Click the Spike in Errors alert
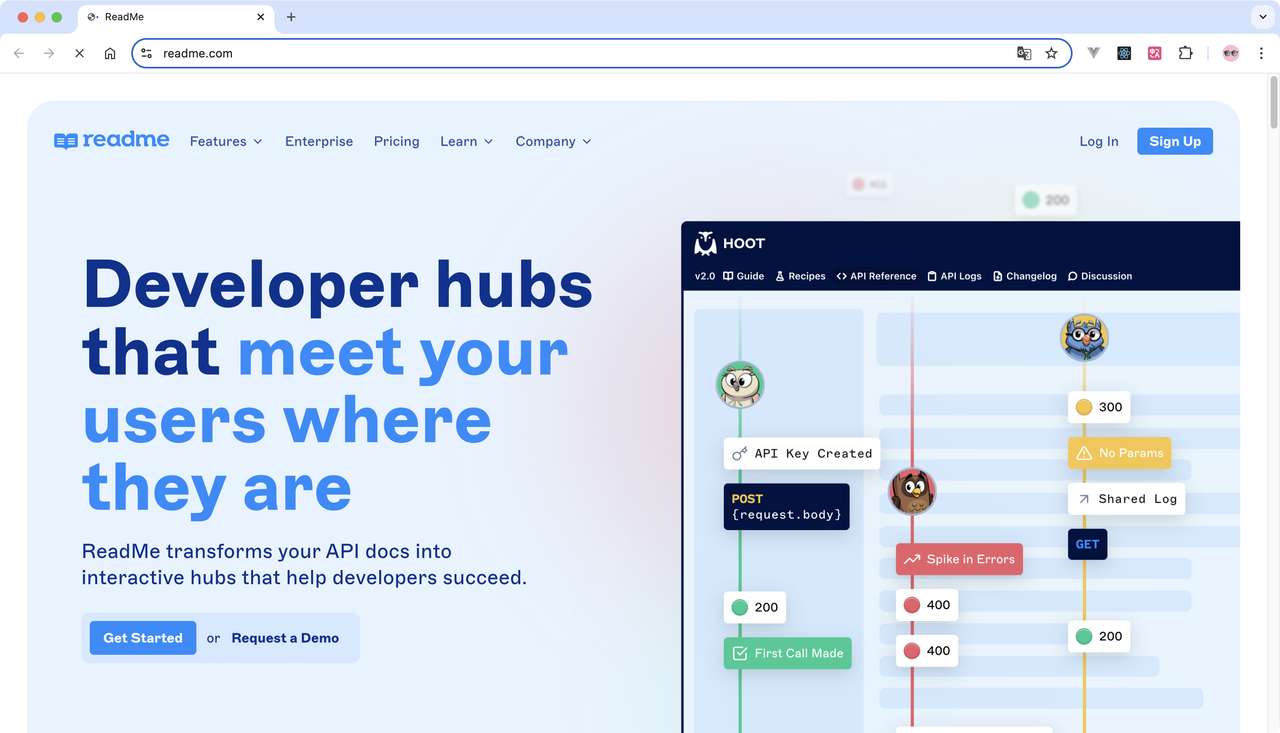 [x=959, y=559]
